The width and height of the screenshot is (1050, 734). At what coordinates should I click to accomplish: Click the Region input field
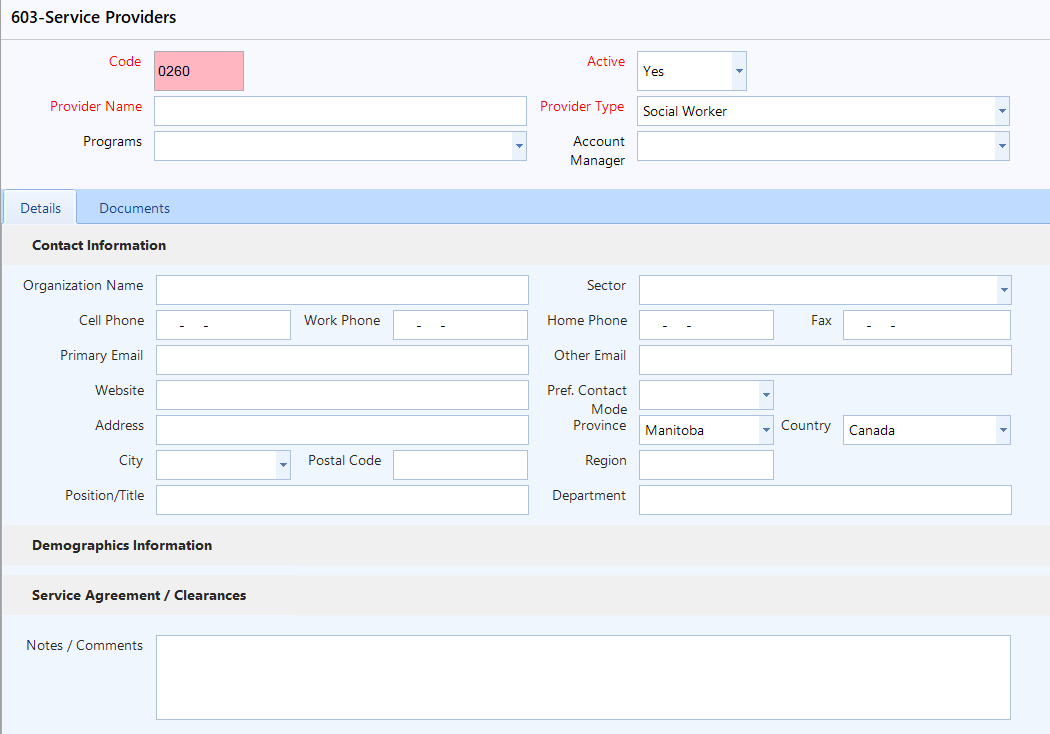[x=706, y=465]
